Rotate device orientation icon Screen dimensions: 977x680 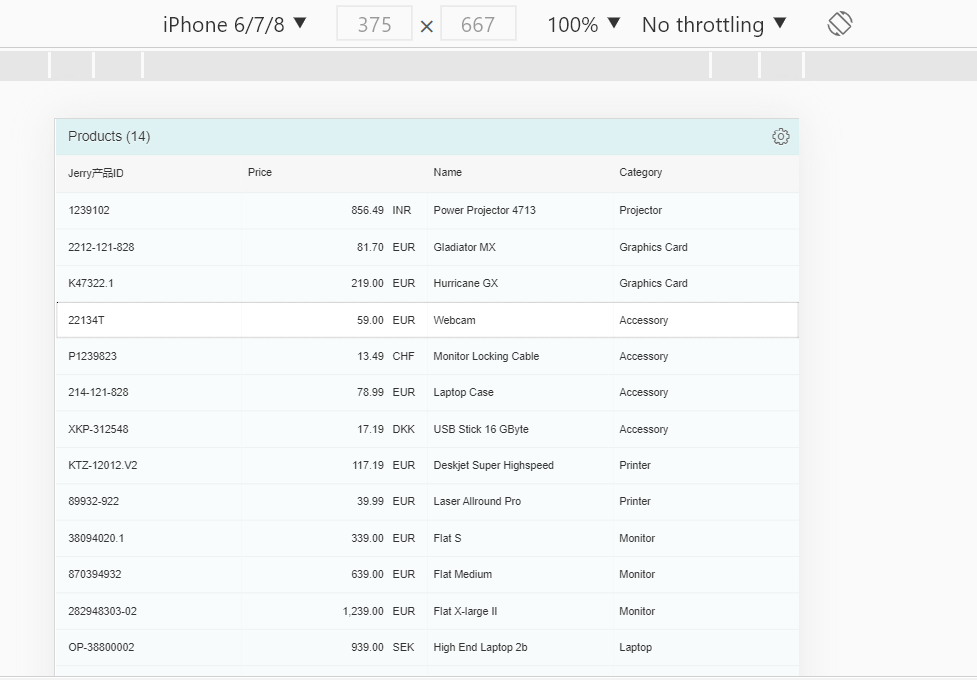[x=839, y=24]
